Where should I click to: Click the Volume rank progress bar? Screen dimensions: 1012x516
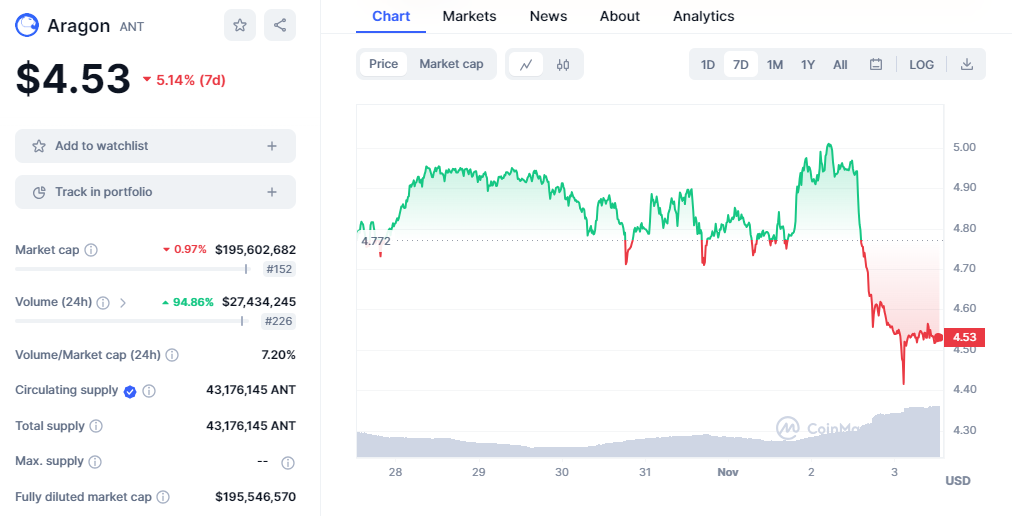click(132, 321)
